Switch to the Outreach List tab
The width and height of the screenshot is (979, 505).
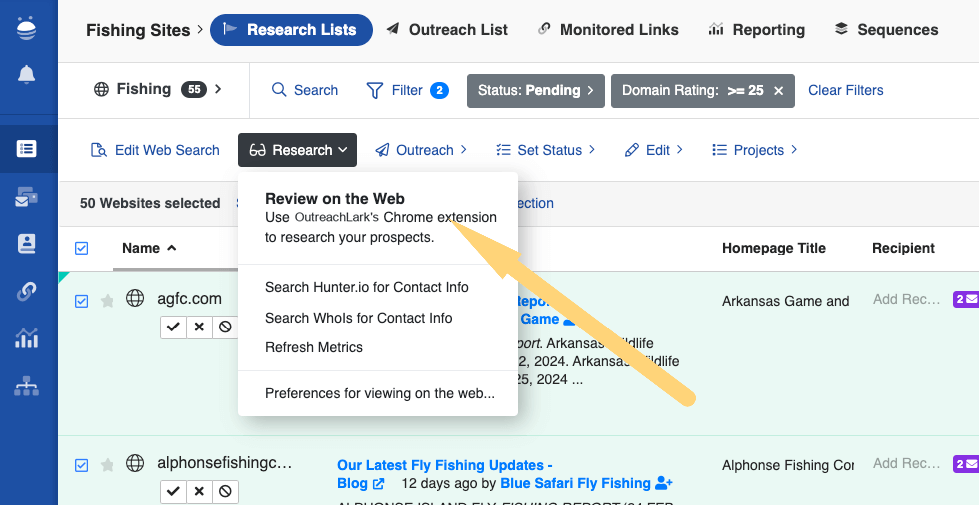pos(447,30)
